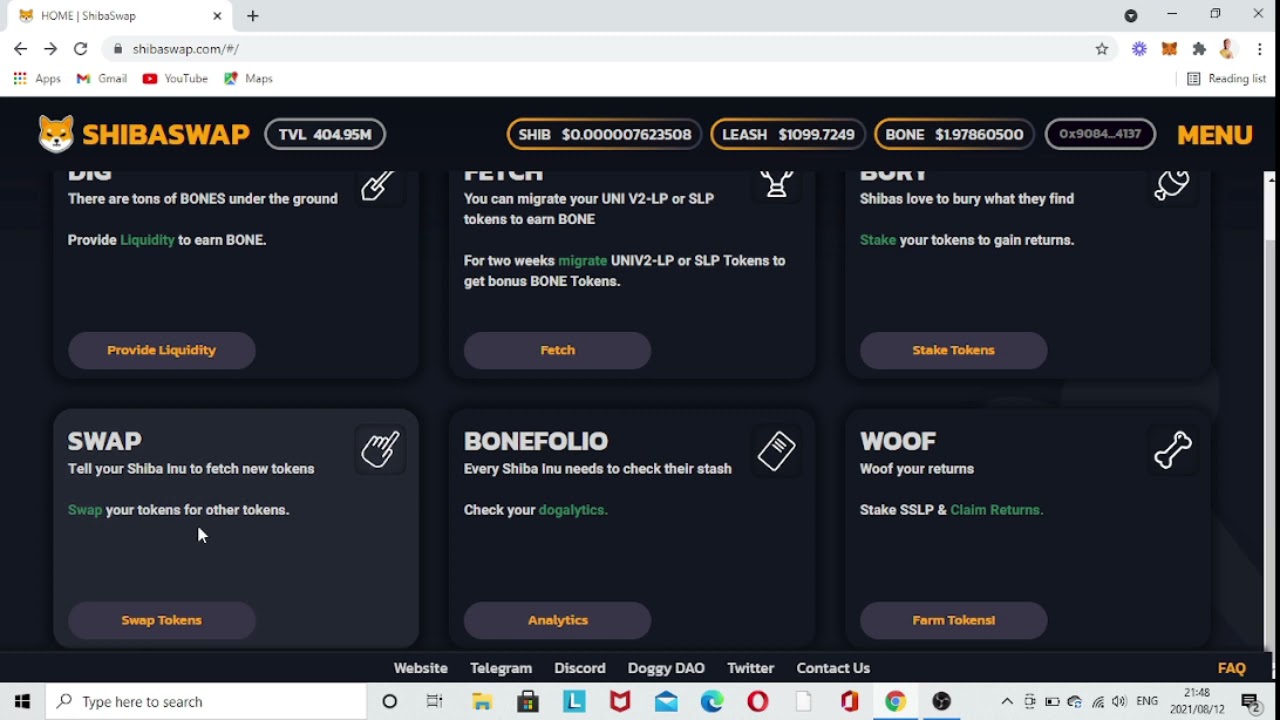Click the Chrome icon in the taskbar
Image resolution: width=1280 pixels, height=720 pixels.
click(x=896, y=702)
